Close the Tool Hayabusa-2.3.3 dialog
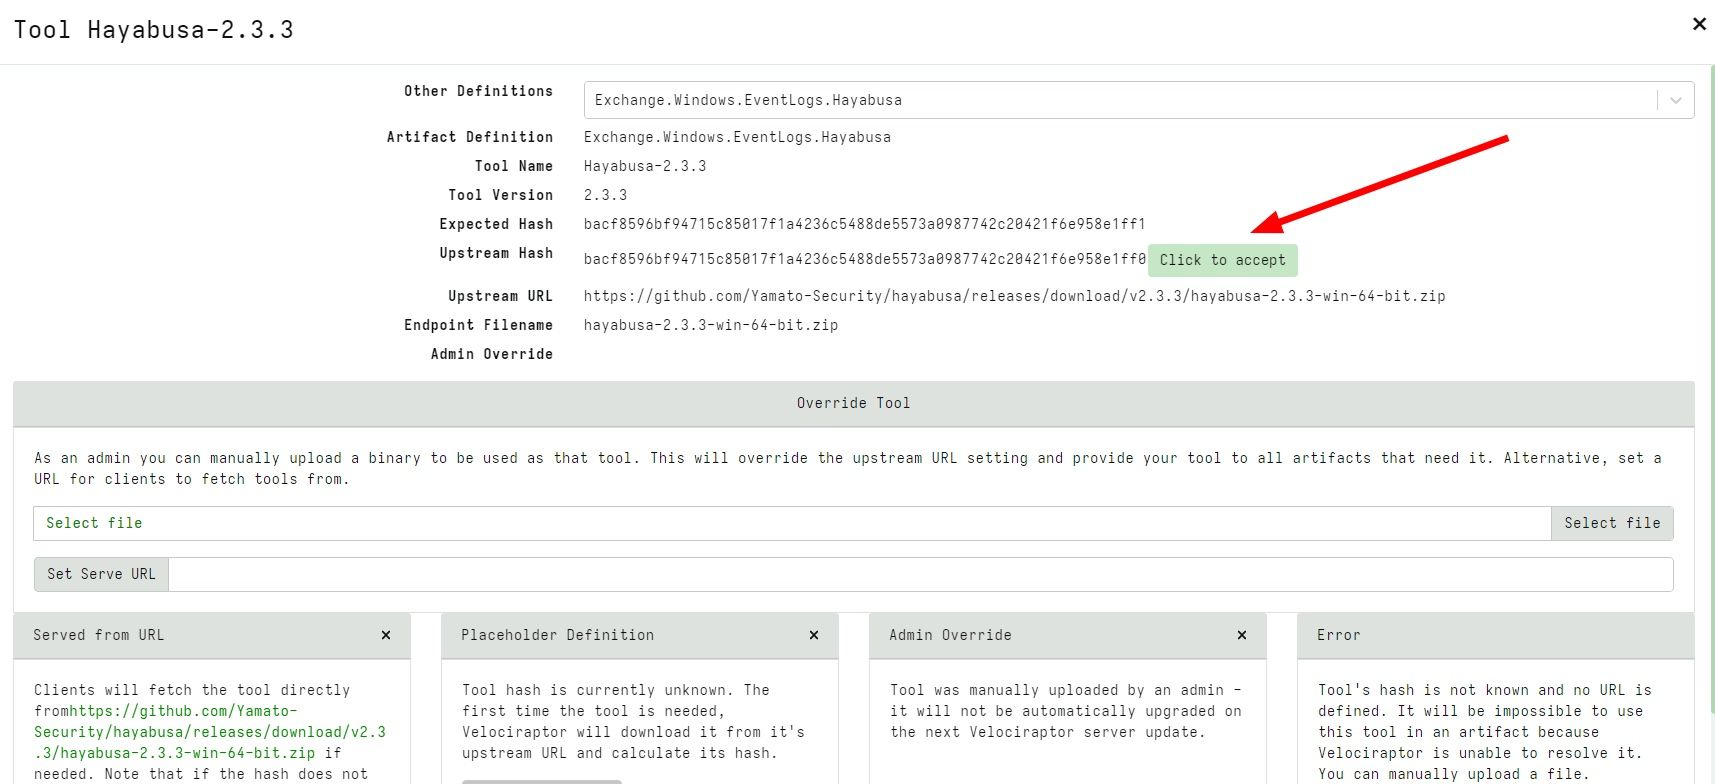Image resolution: width=1715 pixels, height=784 pixels. point(1698,24)
